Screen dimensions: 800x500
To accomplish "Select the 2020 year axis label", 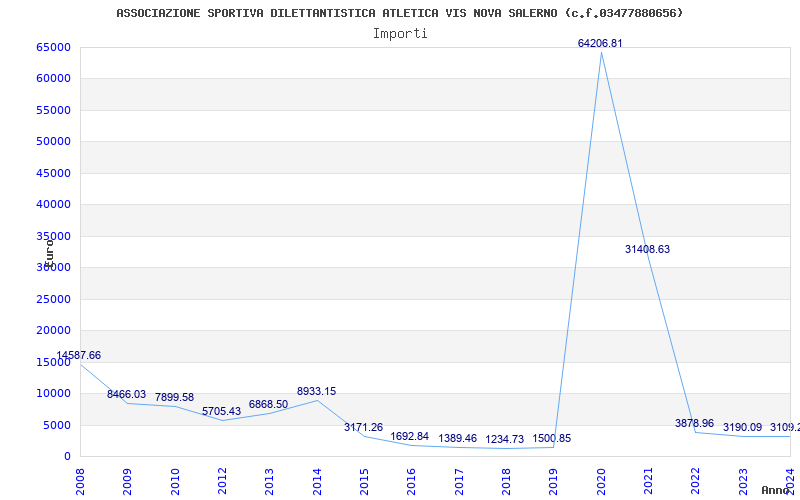I will point(602,482).
